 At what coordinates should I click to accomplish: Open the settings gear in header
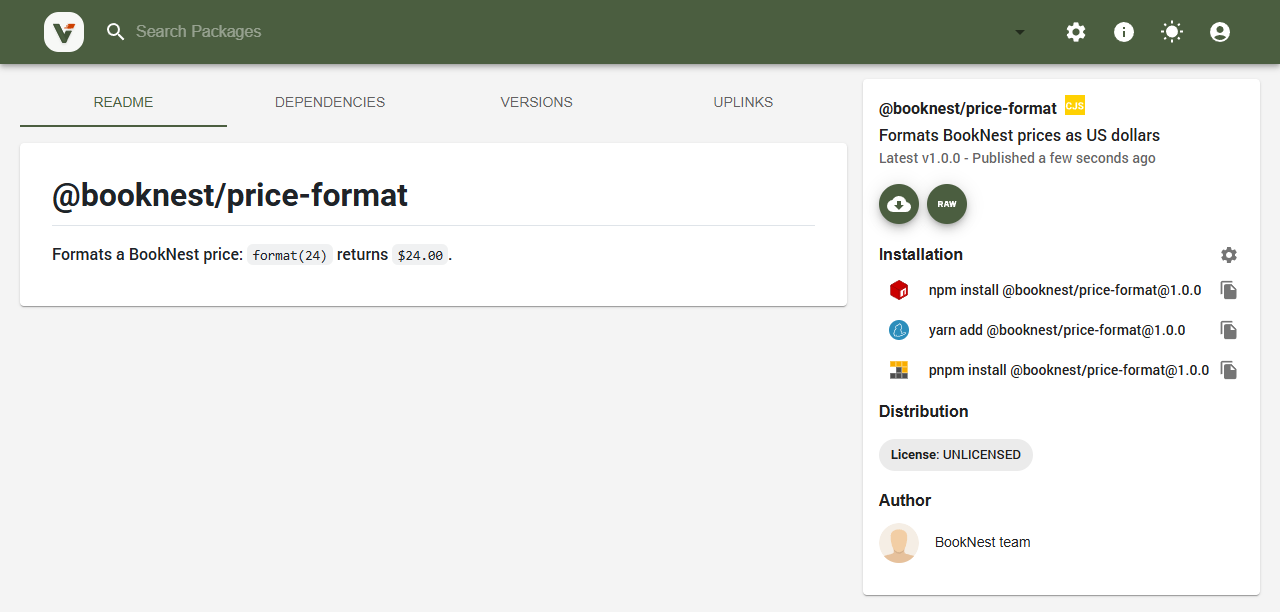tap(1076, 32)
